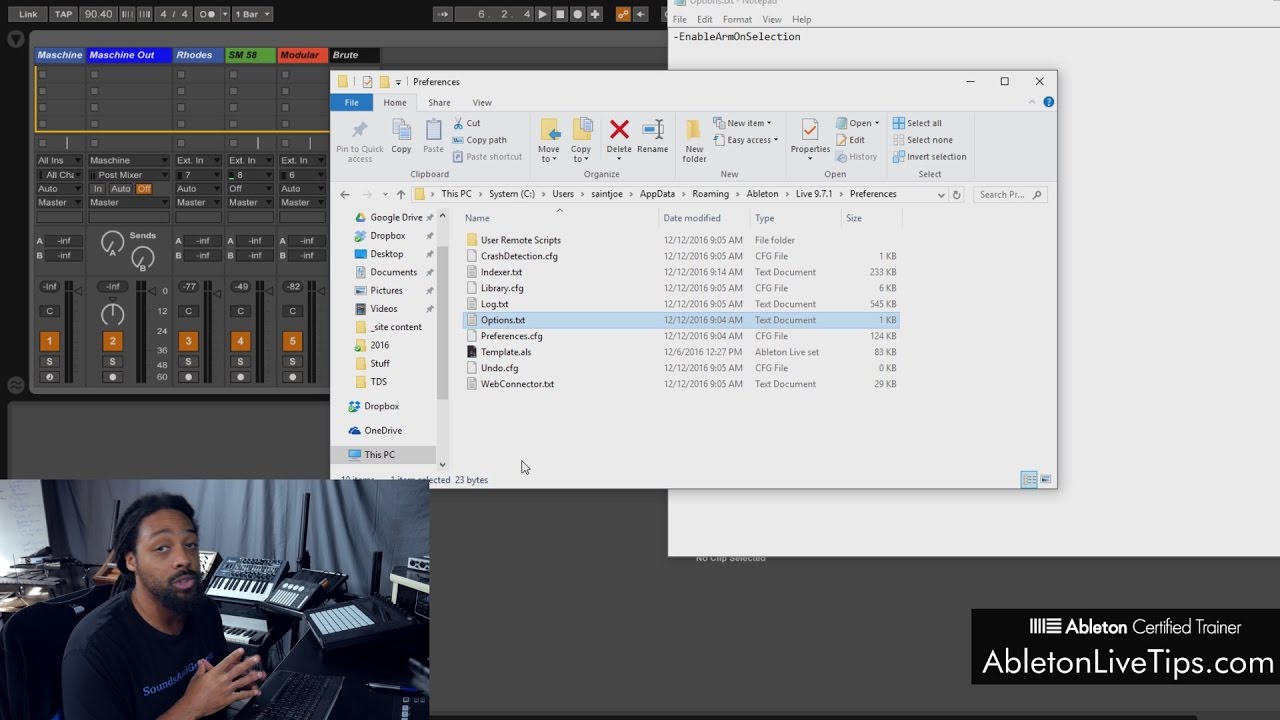Click the Explorer Help question mark icon

click(1048, 102)
